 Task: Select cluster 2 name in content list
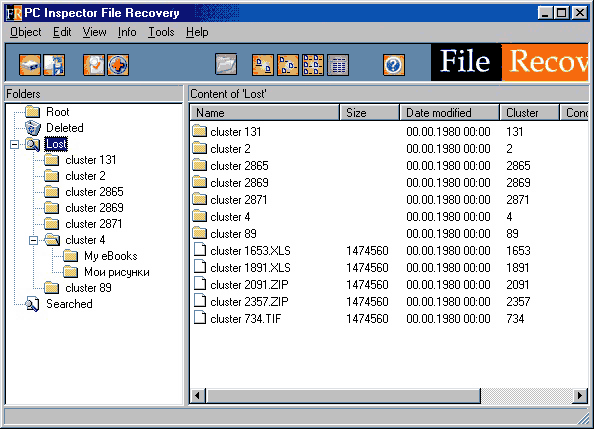pyautogui.click(x=230, y=149)
